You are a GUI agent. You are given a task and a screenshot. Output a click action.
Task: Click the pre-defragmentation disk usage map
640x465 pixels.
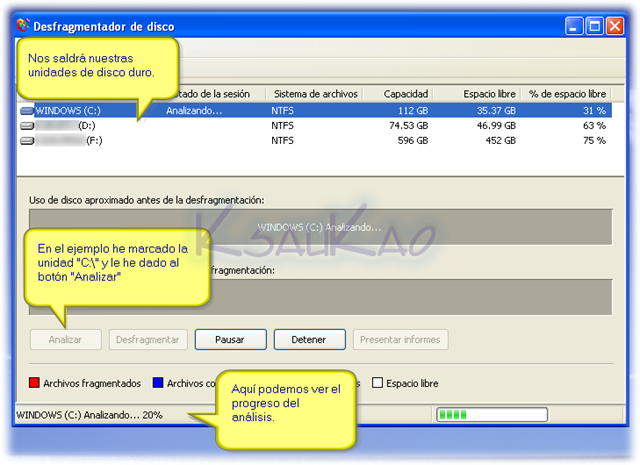coord(320,227)
